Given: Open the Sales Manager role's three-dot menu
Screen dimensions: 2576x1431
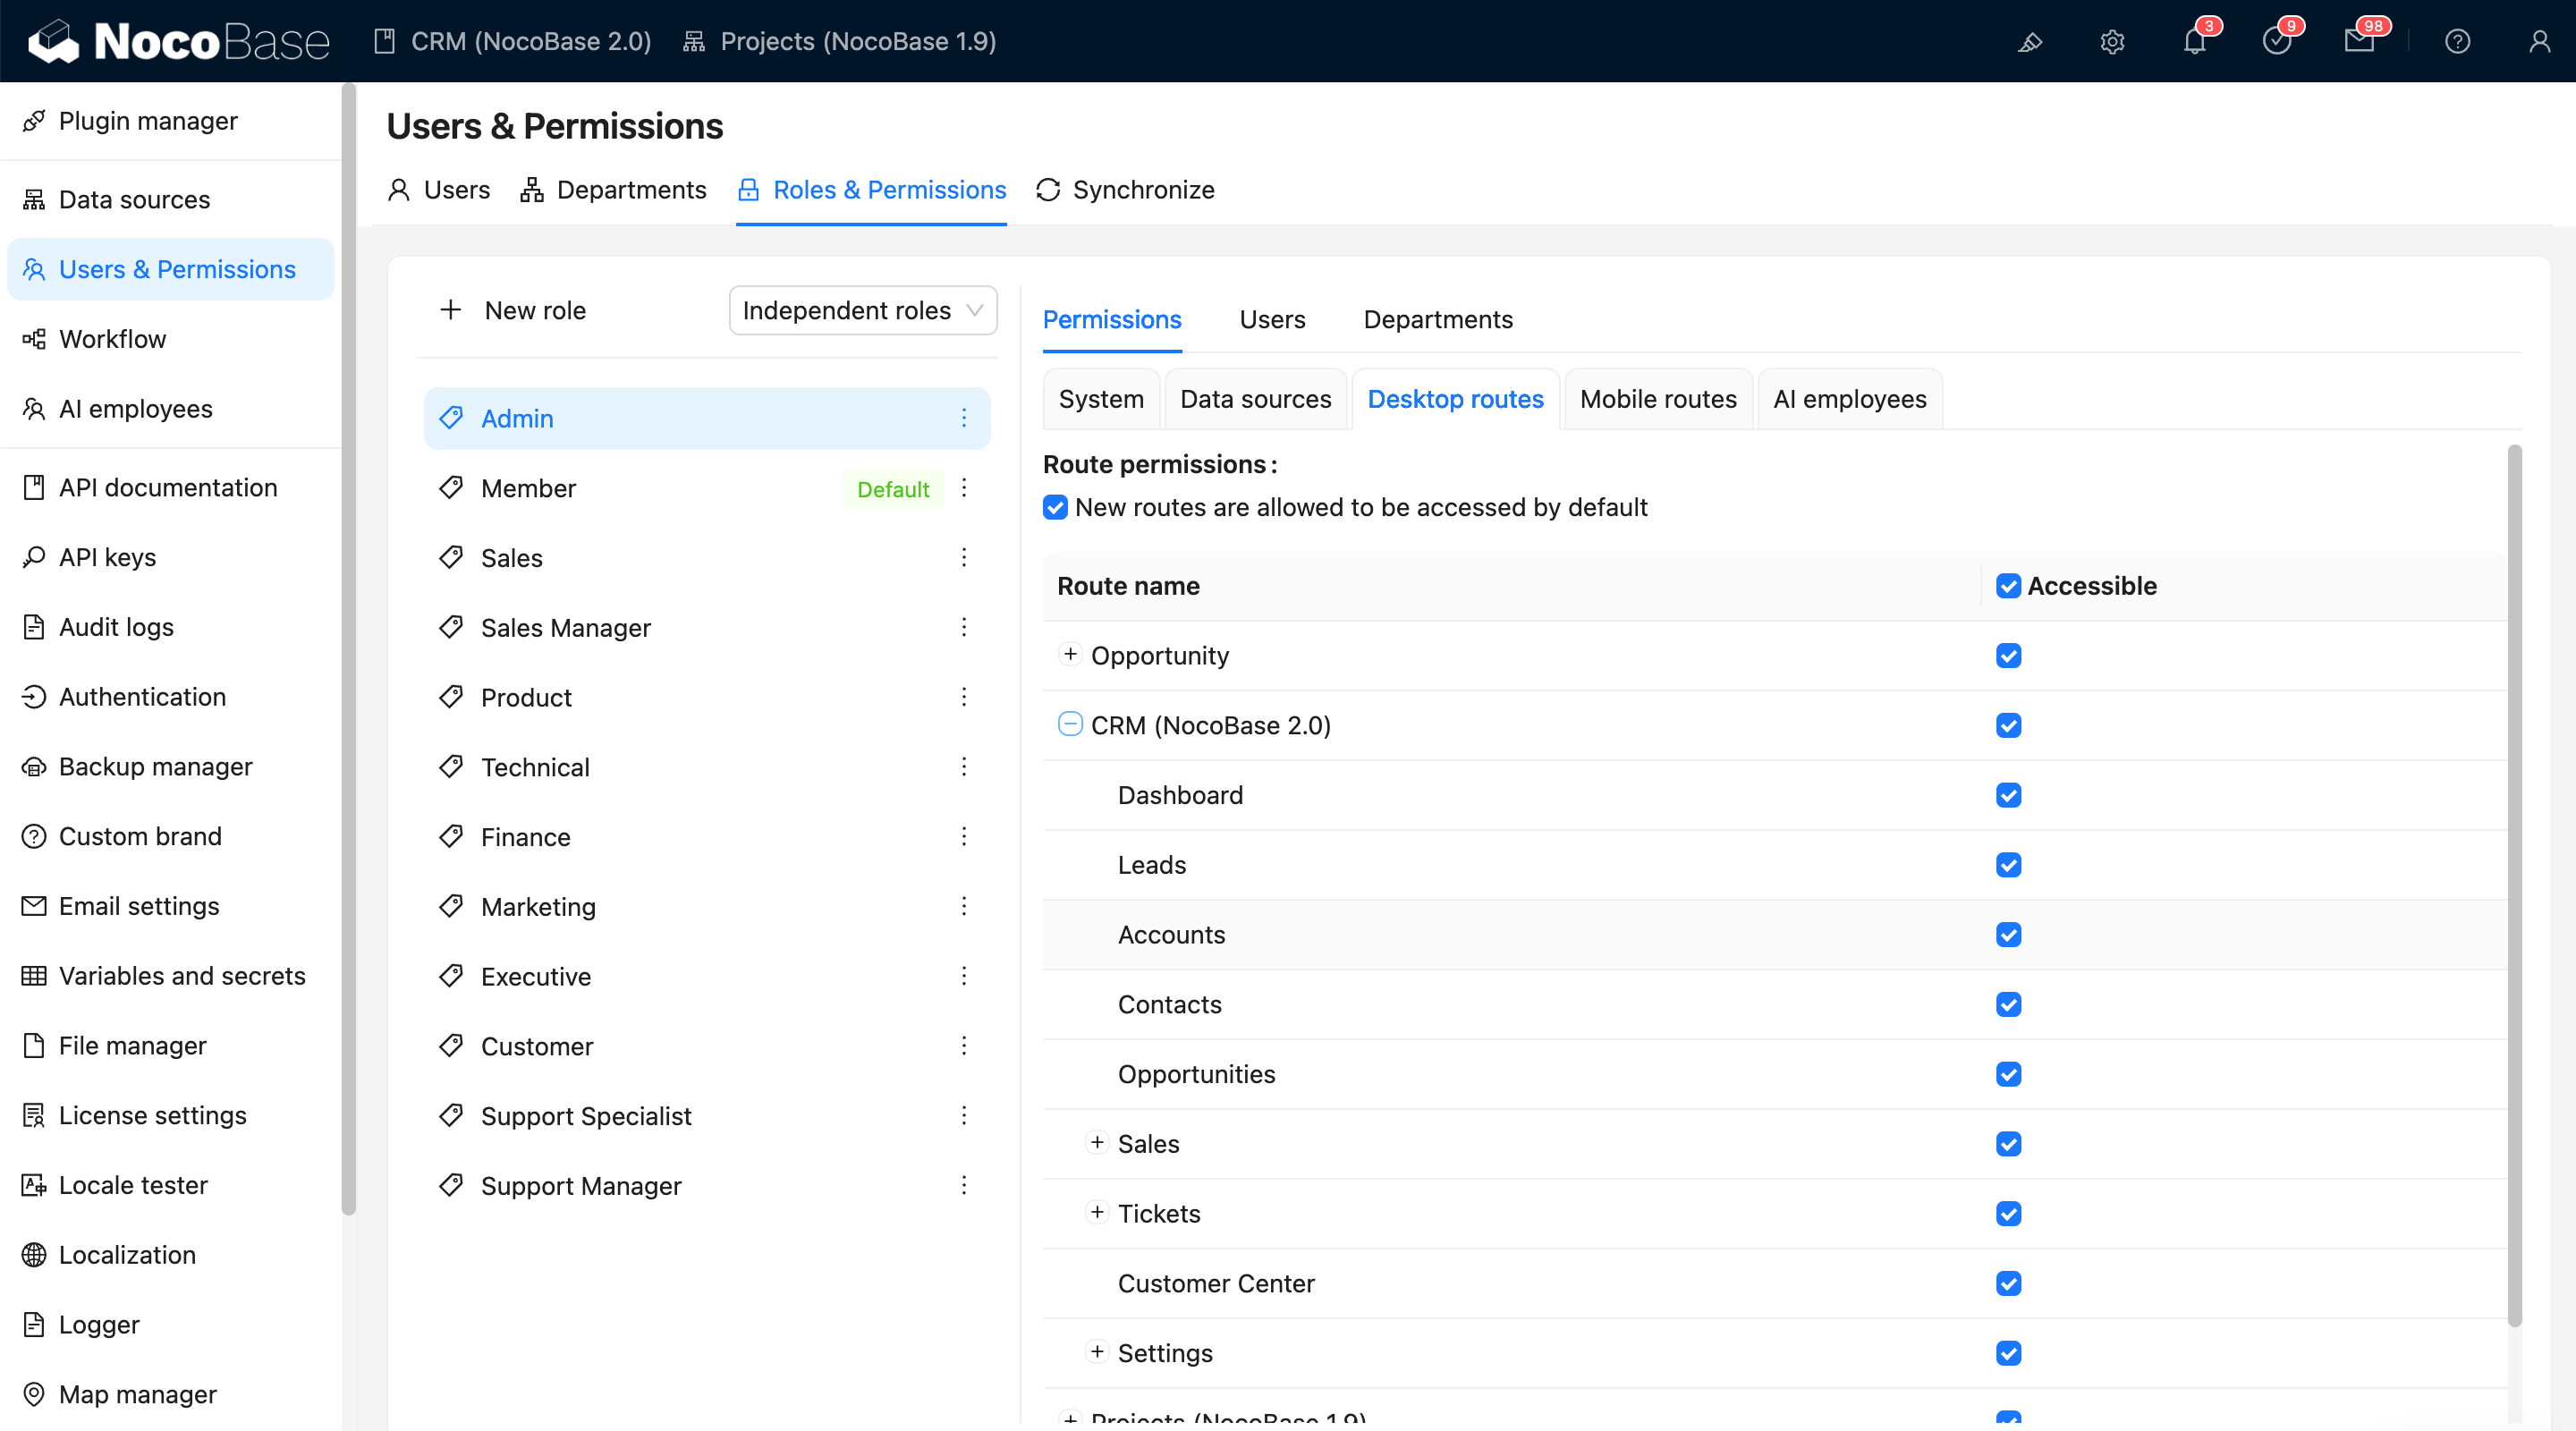Looking at the screenshot, I should [x=964, y=627].
